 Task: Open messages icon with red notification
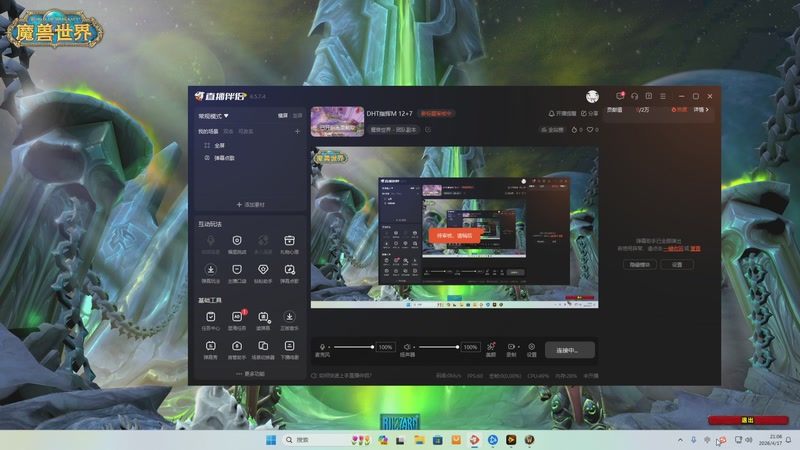tap(620, 95)
